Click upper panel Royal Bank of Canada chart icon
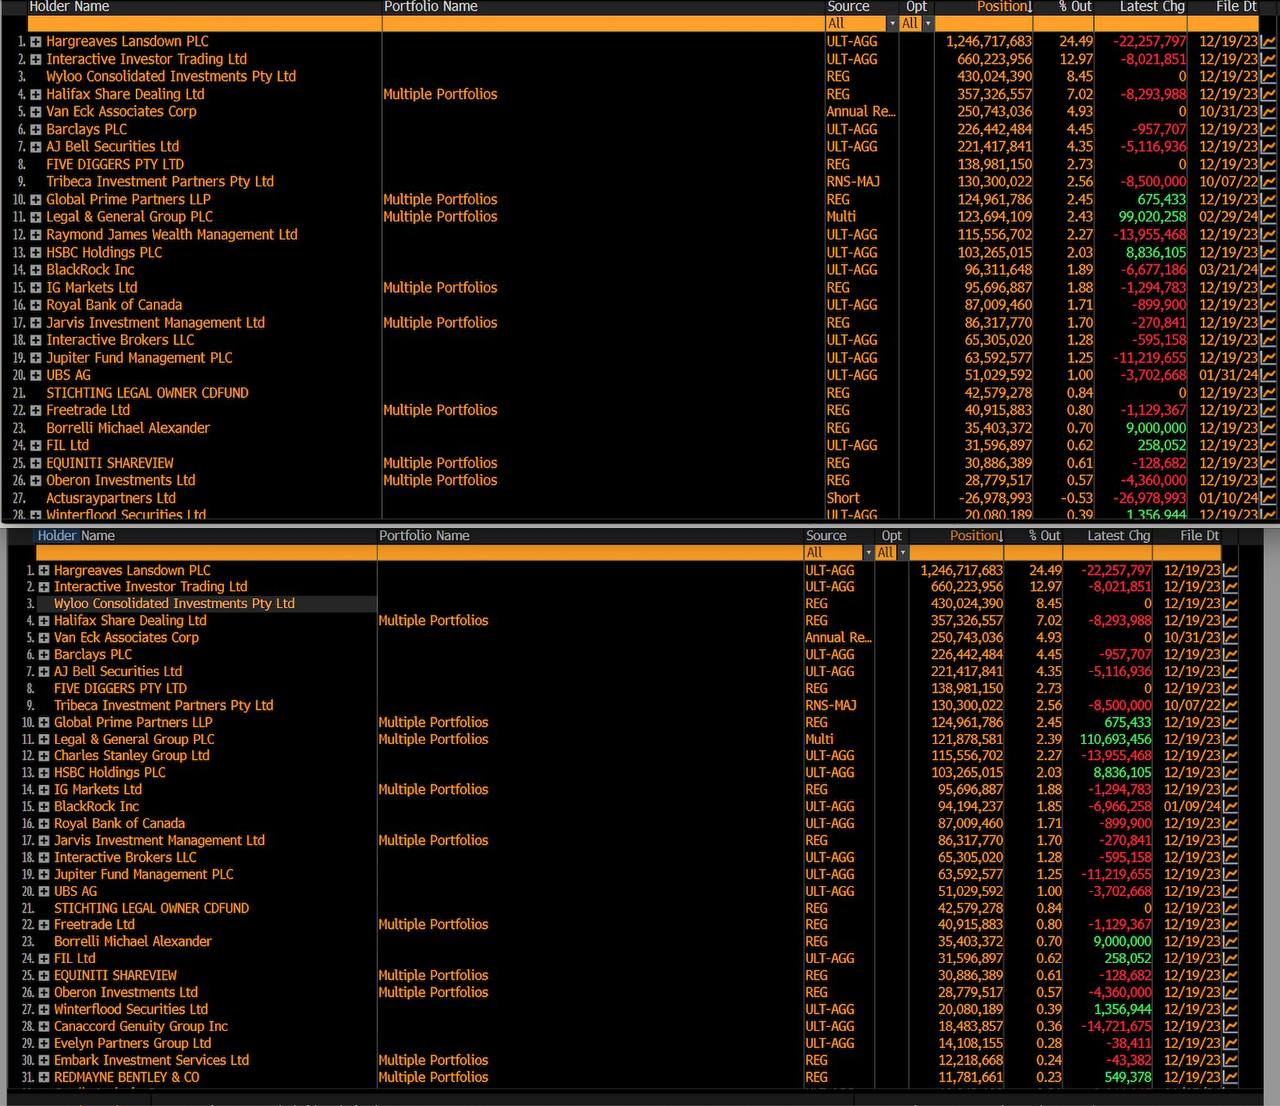This screenshot has width=1280, height=1106. (1268, 305)
